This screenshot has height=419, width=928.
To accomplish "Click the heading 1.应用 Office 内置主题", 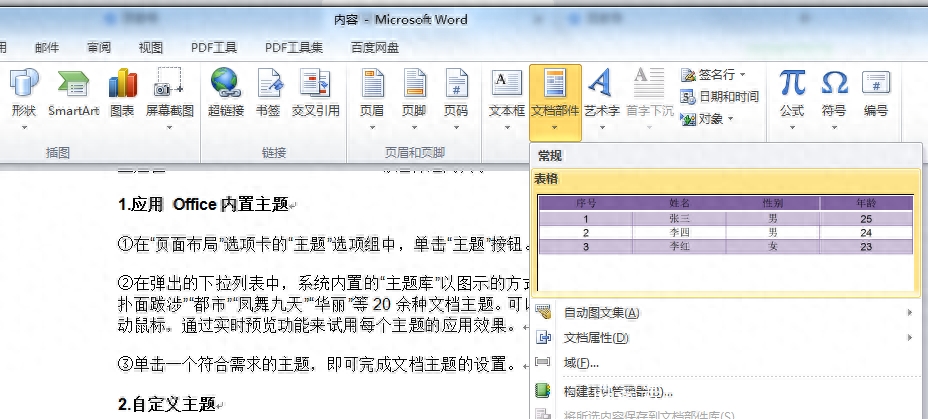I will click(x=203, y=205).
